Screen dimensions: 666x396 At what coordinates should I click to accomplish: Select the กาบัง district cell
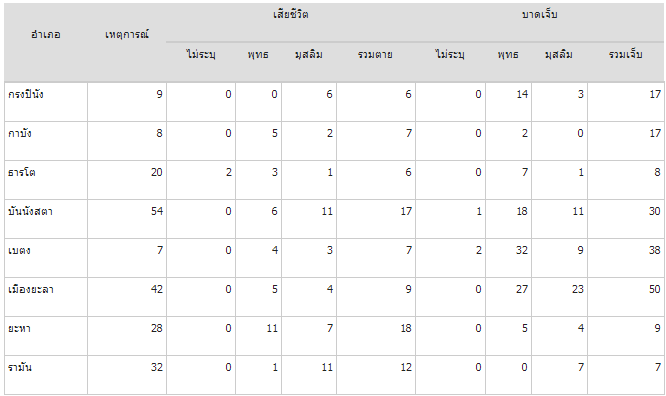46,141
